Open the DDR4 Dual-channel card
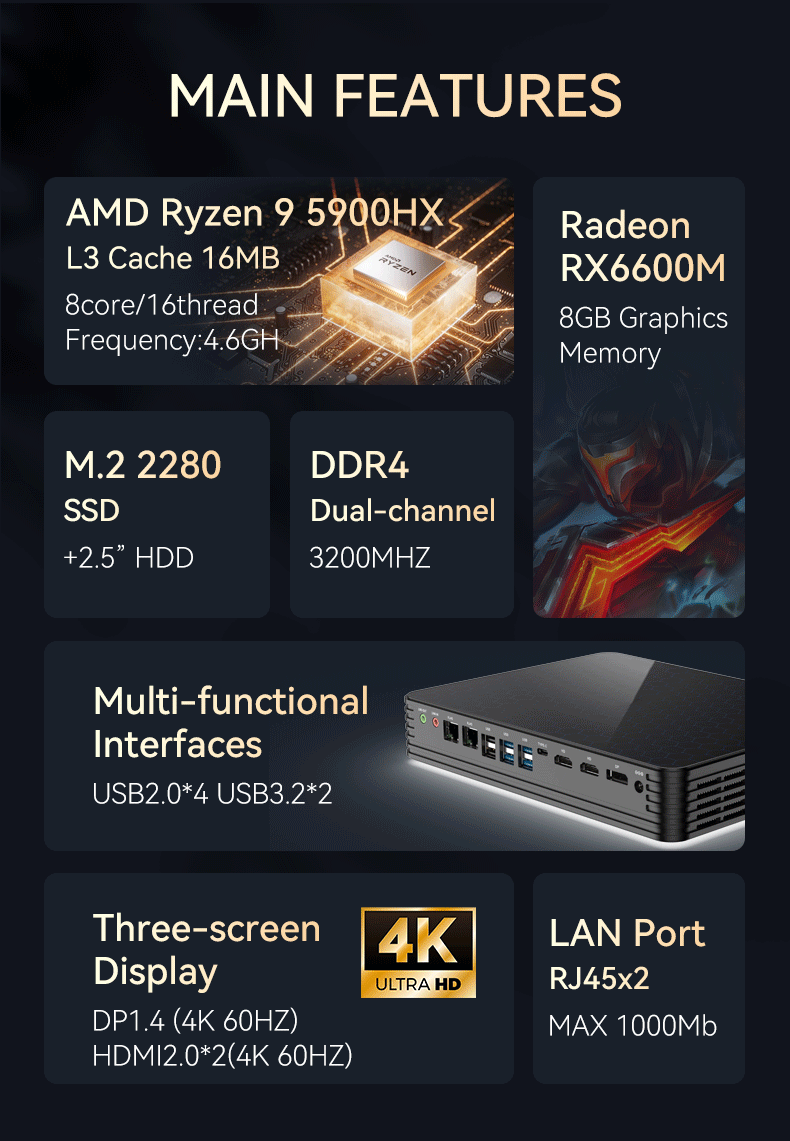 [402, 514]
